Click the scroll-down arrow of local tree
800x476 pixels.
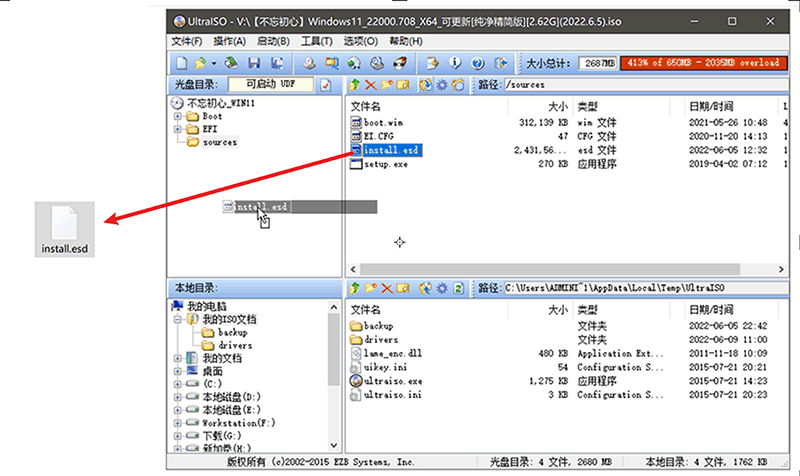[x=334, y=445]
